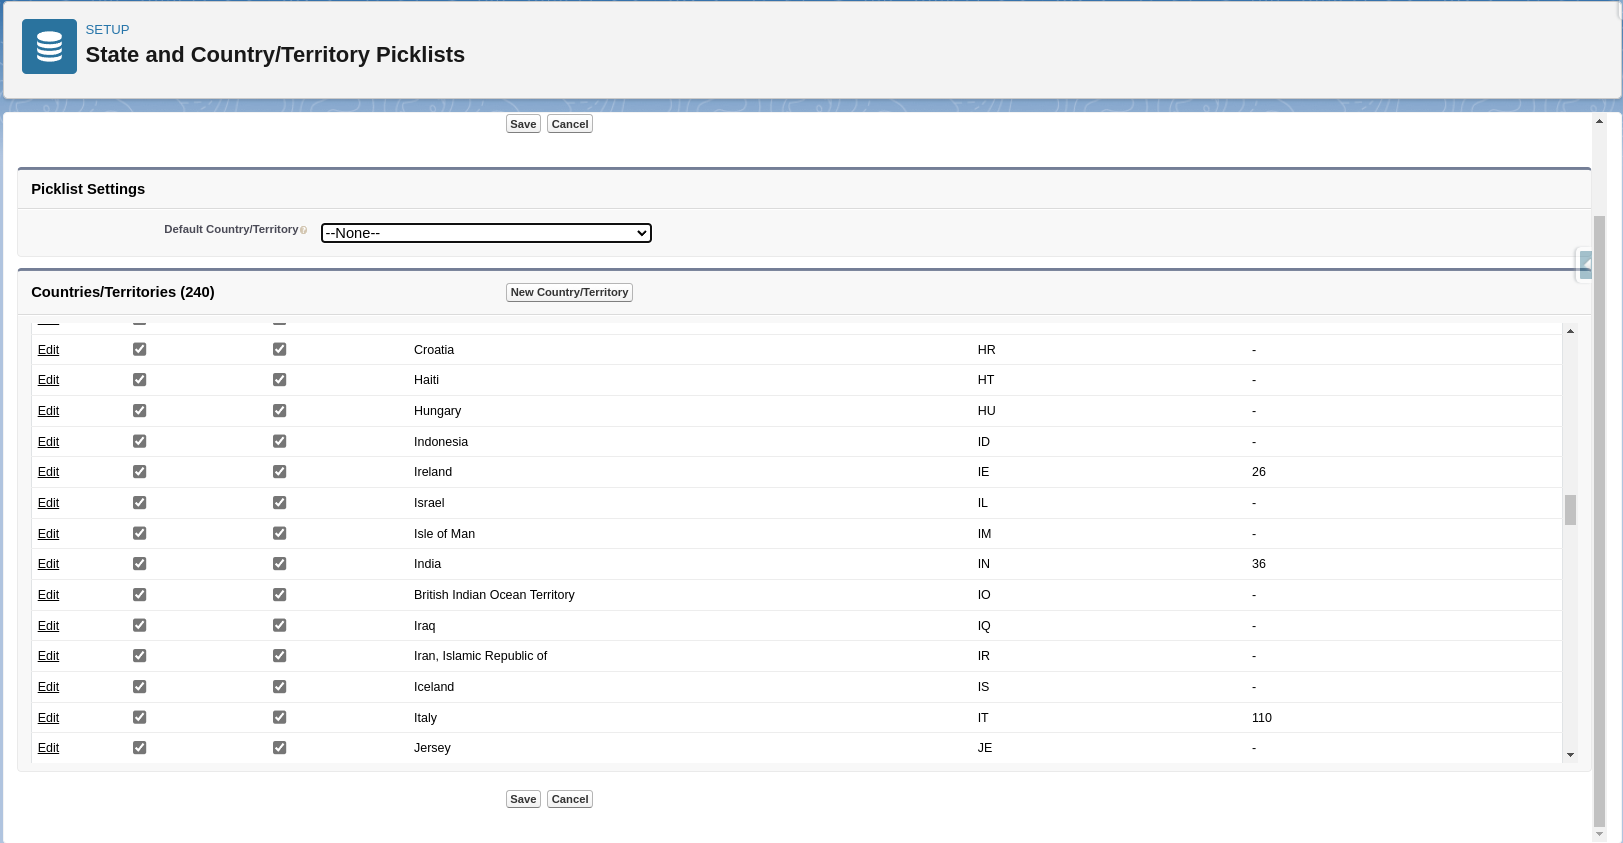Toggle Active checkbox for Croatia
The width and height of the screenshot is (1623, 843).
tap(139, 349)
